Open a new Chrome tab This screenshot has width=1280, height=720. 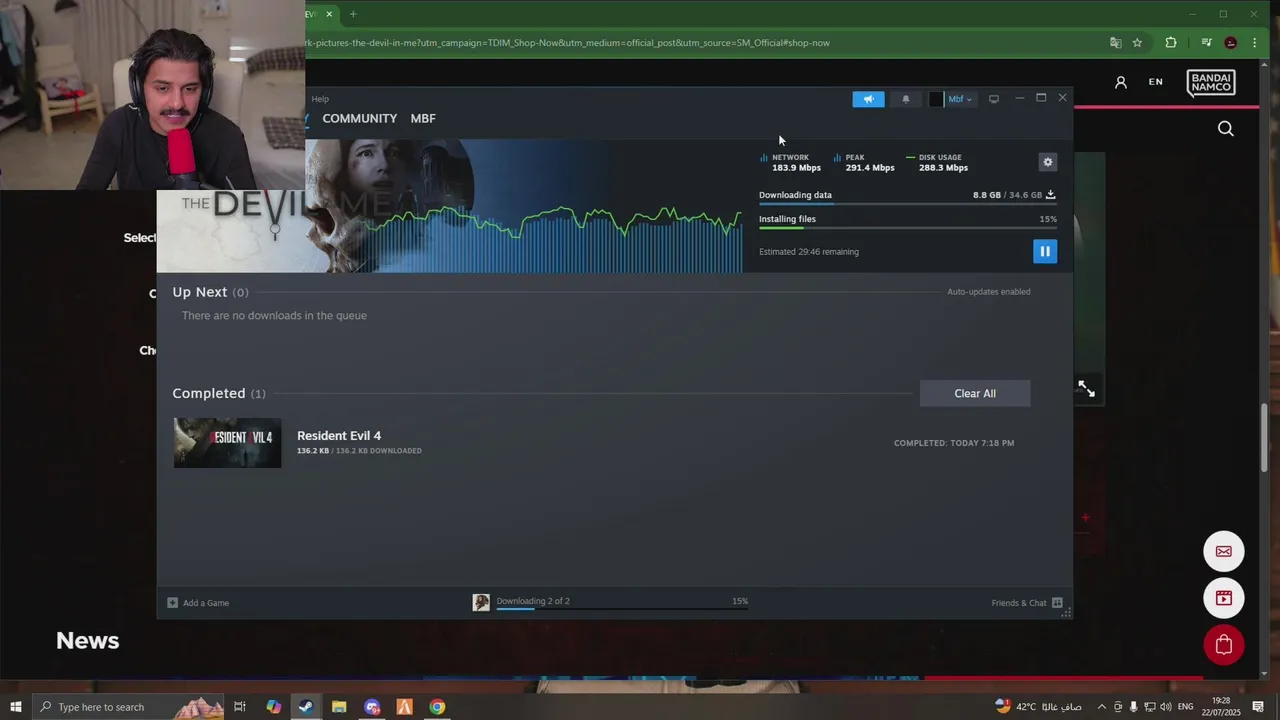pyautogui.click(x=353, y=14)
